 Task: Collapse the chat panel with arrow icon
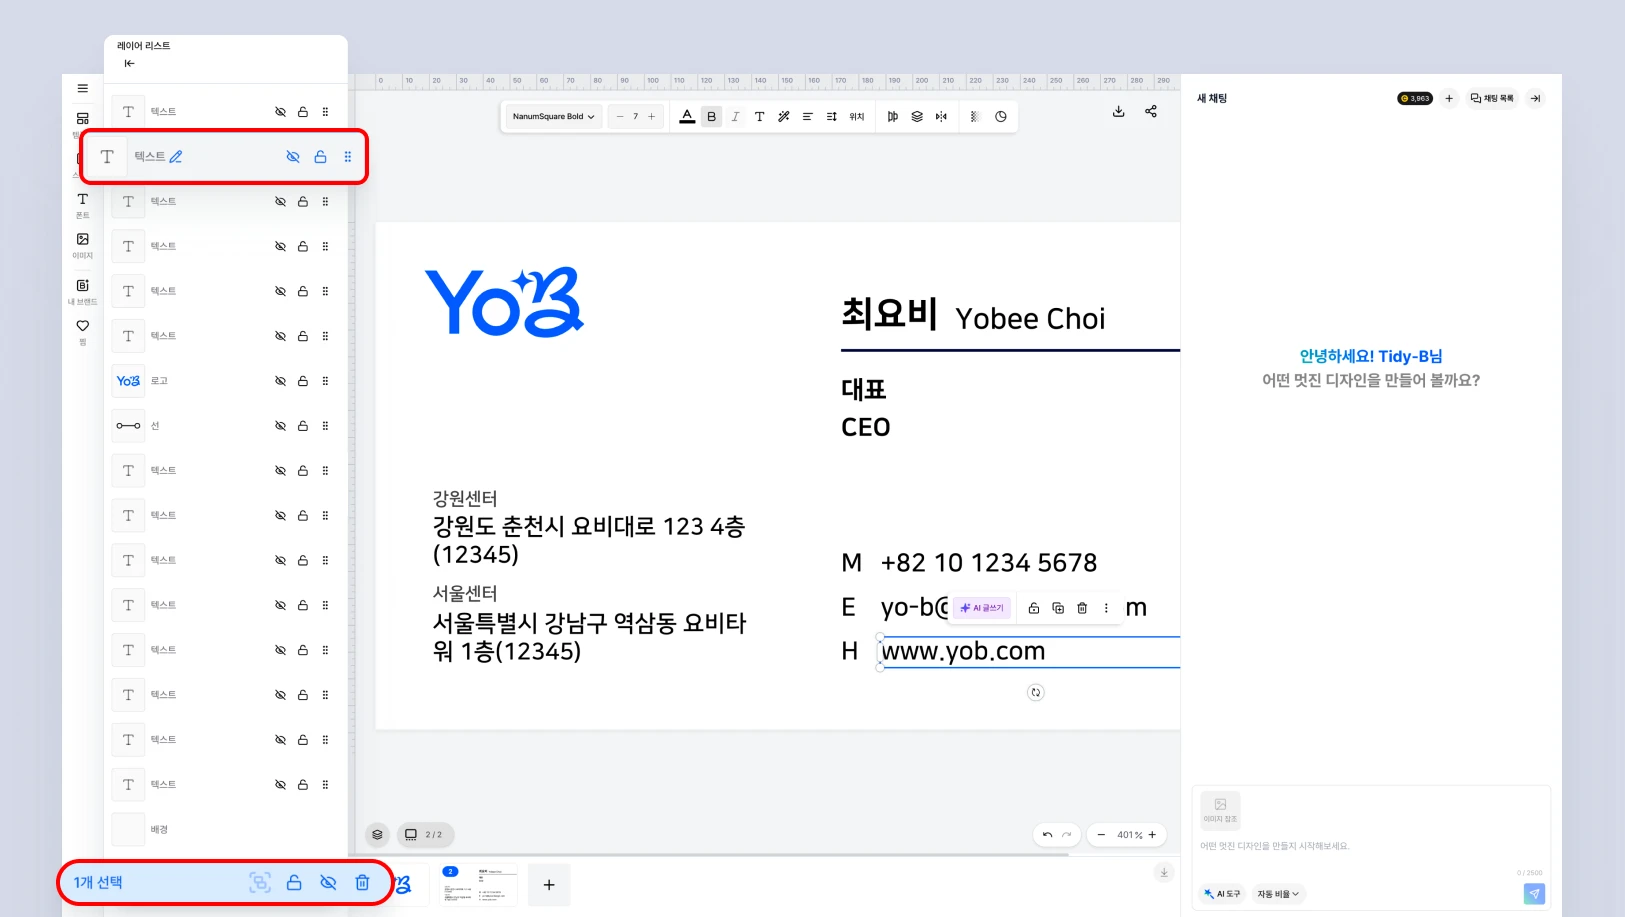tap(1535, 98)
